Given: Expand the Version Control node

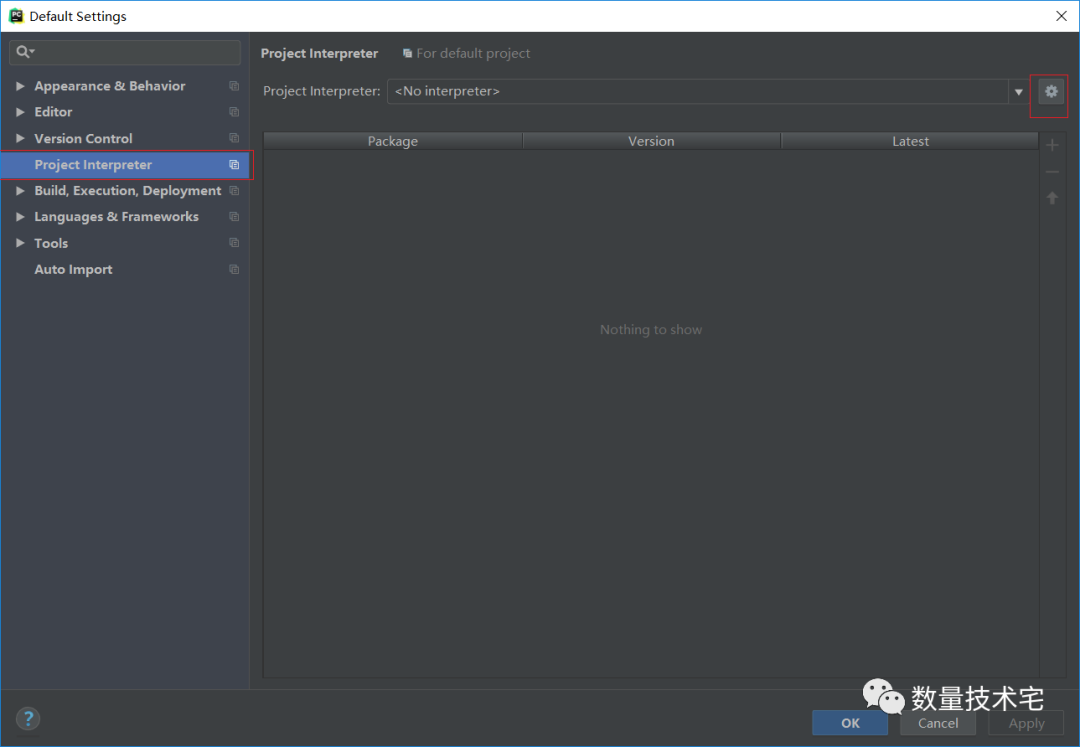Looking at the screenshot, I should pos(20,139).
